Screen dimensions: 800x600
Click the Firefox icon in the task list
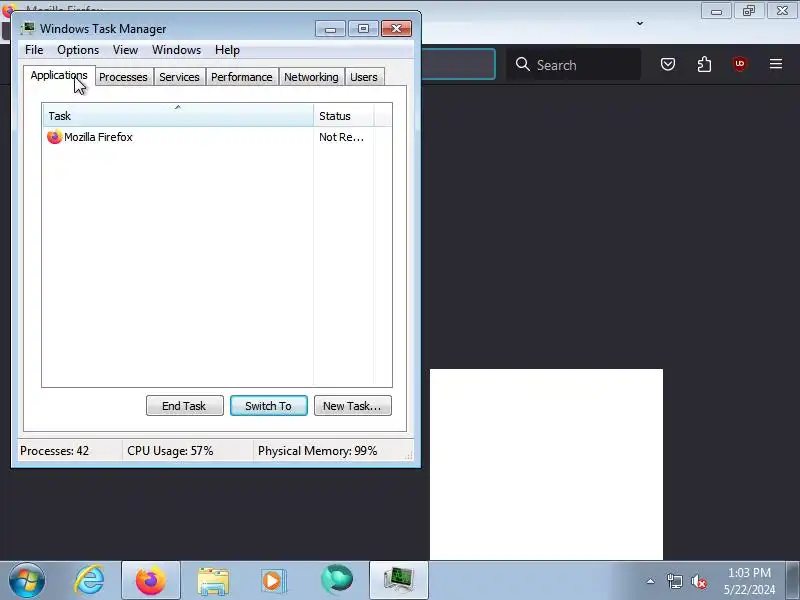click(54, 137)
